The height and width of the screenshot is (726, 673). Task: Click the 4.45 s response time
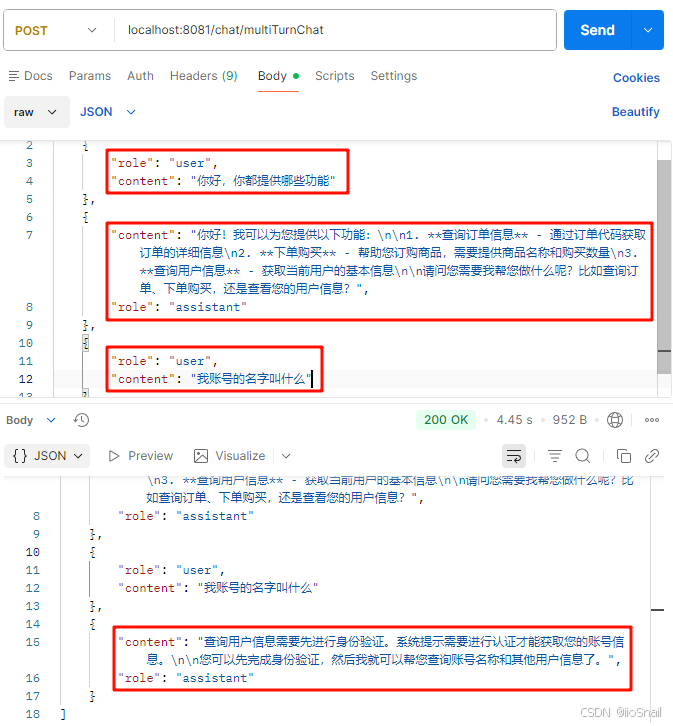click(514, 420)
